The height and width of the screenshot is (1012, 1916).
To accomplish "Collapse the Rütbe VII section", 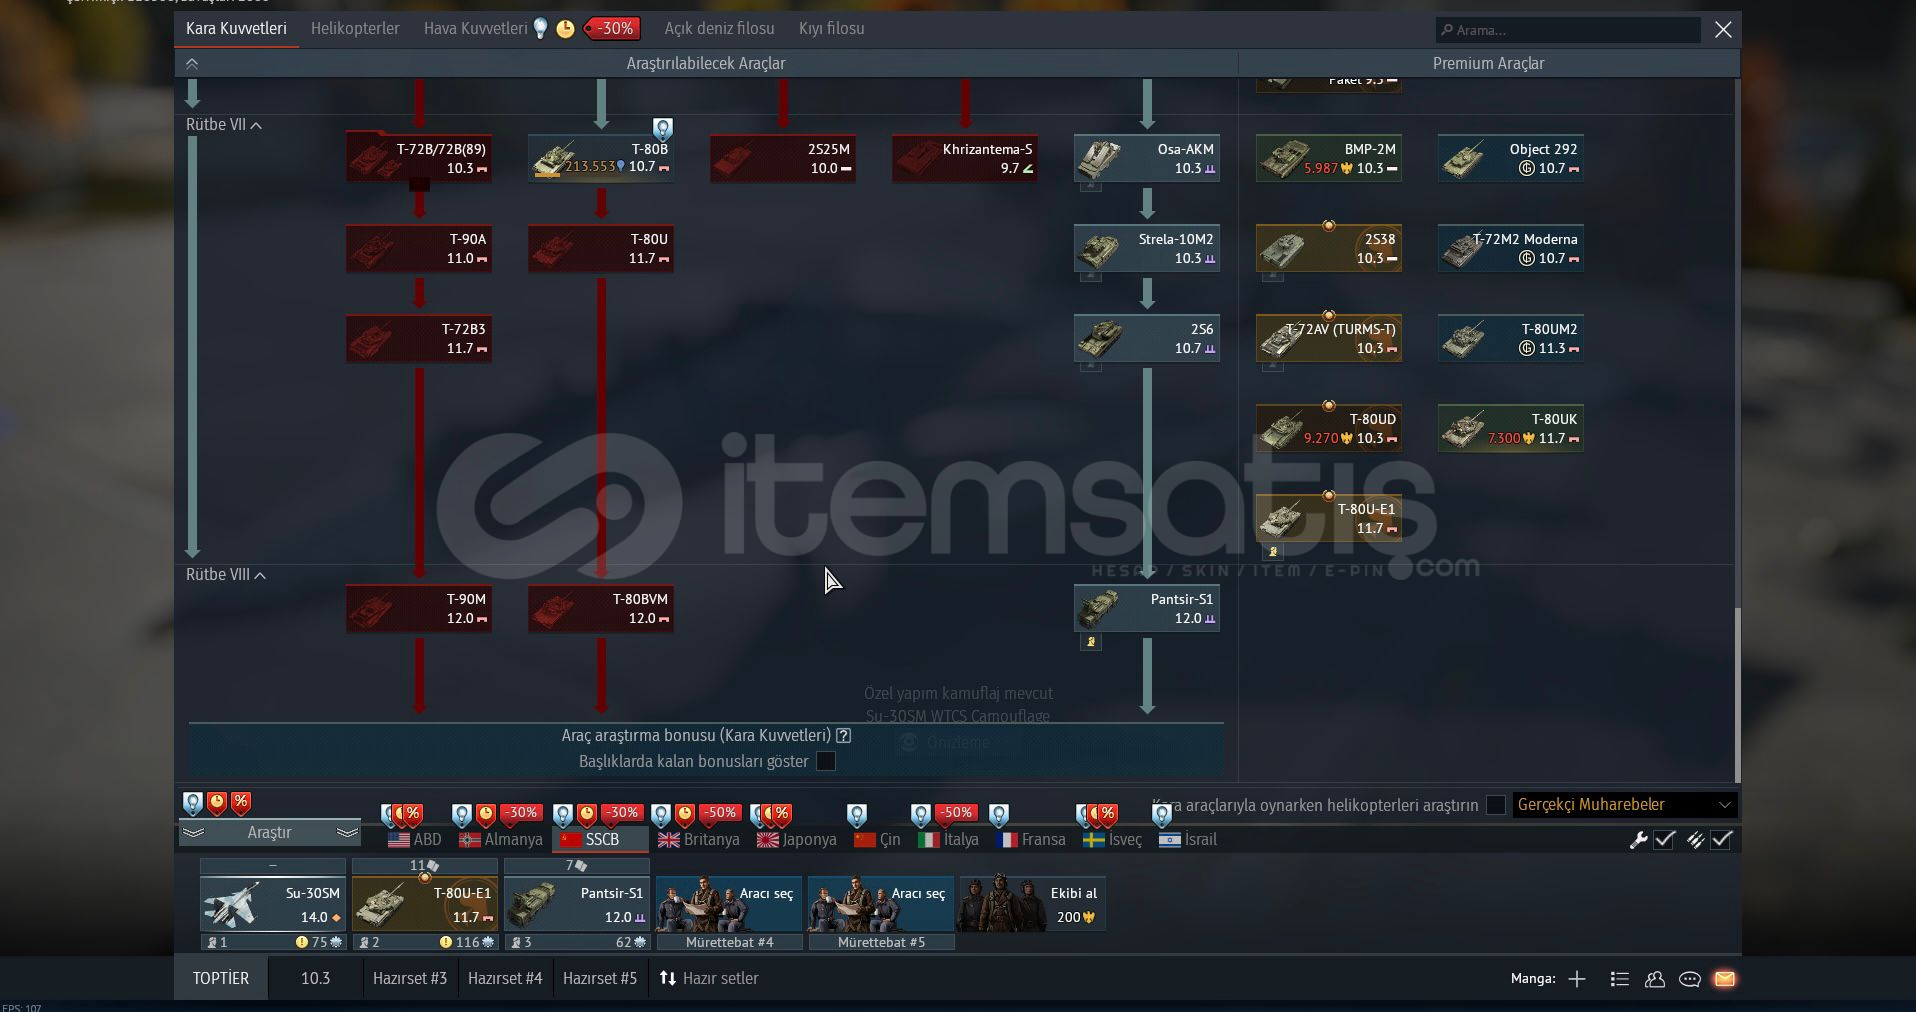I will [x=224, y=125].
